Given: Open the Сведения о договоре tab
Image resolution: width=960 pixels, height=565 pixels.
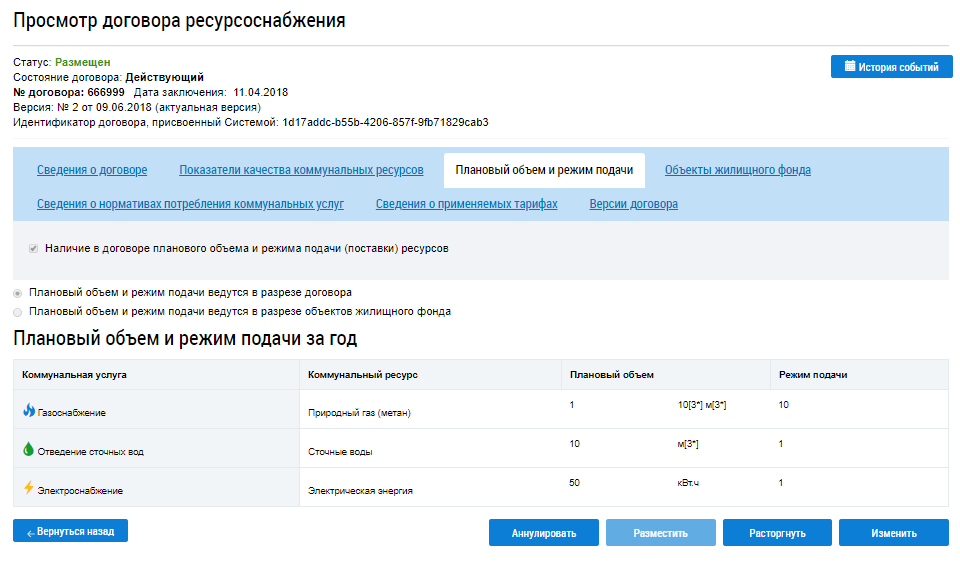Looking at the screenshot, I should (92, 170).
